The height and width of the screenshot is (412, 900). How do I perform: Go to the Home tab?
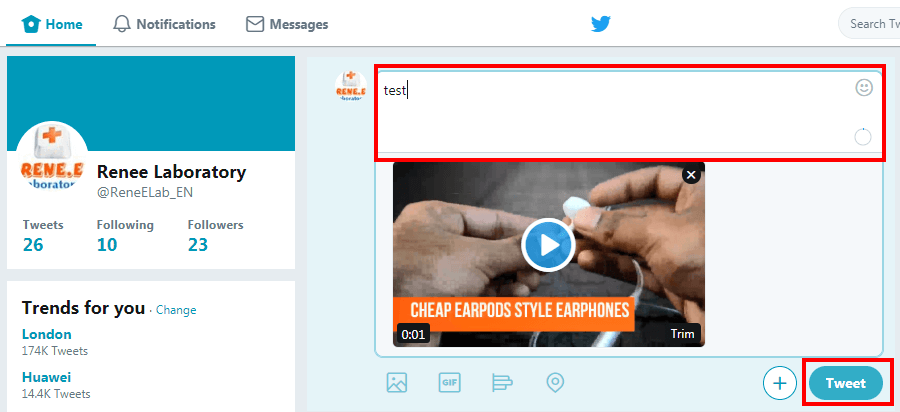[x=52, y=23]
